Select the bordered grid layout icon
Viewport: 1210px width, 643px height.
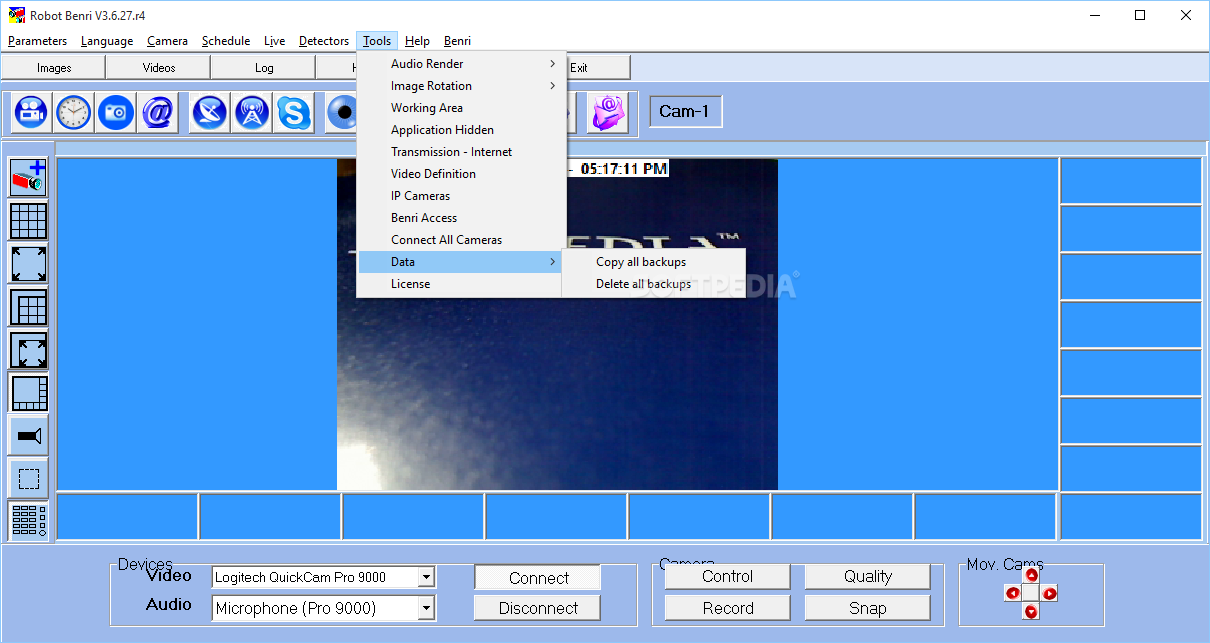pos(29,307)
